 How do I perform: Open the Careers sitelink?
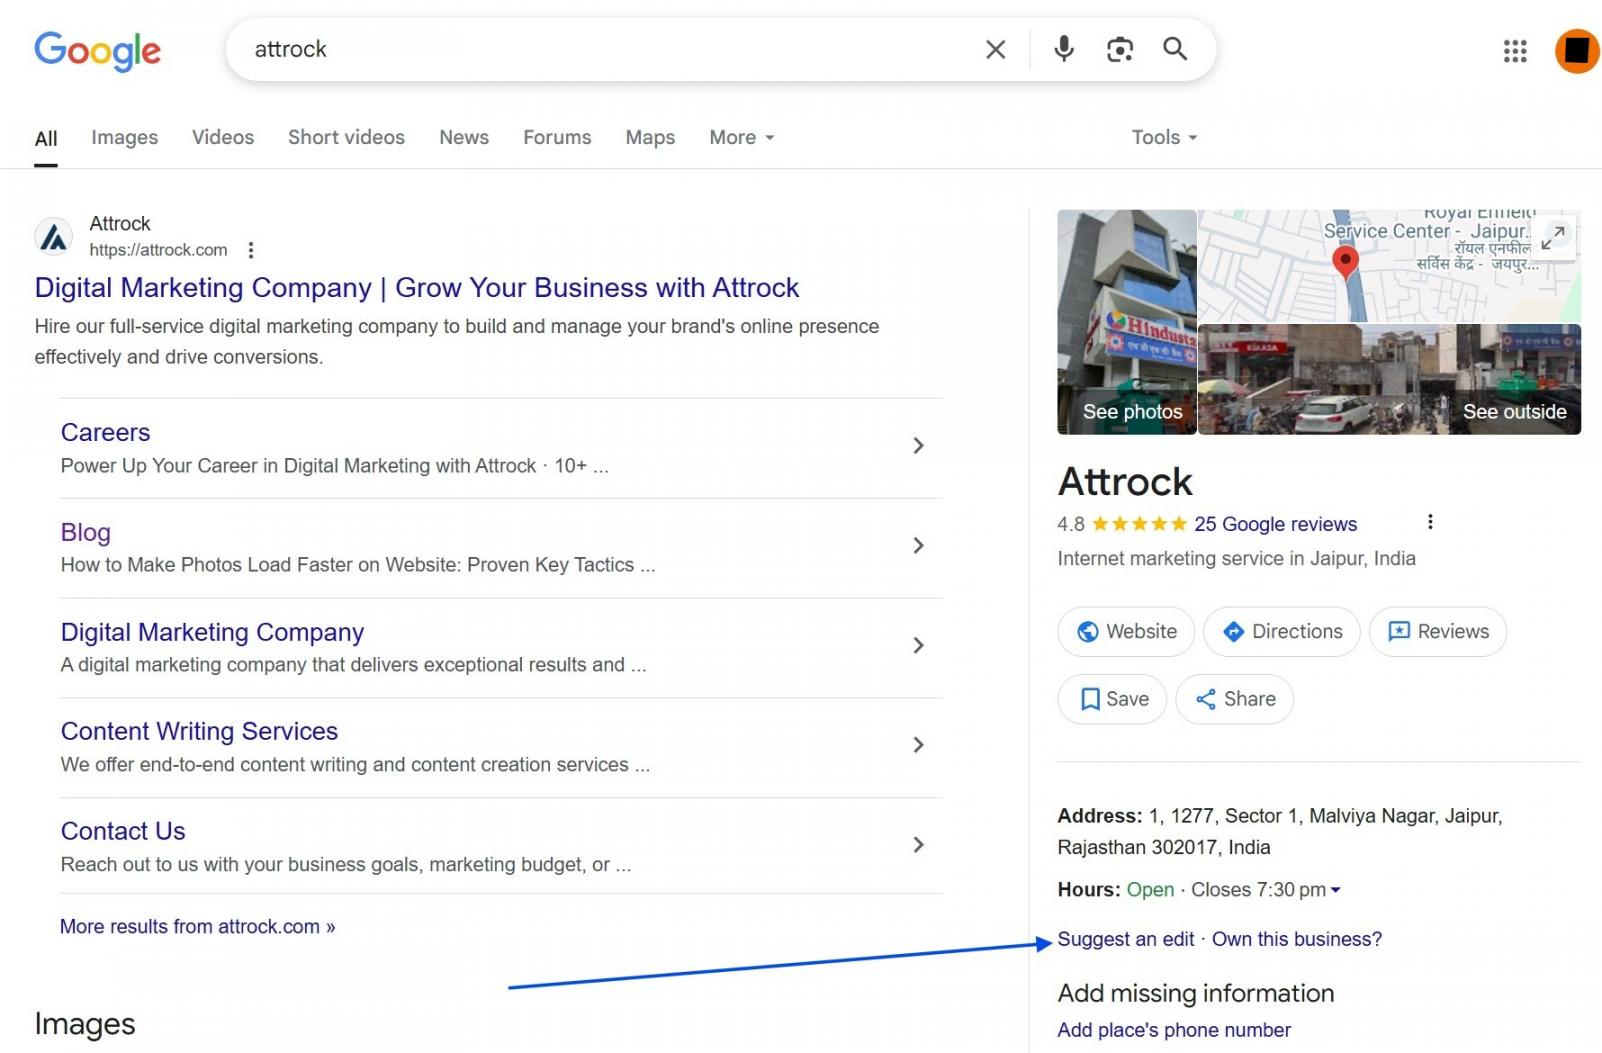point(105,432)
